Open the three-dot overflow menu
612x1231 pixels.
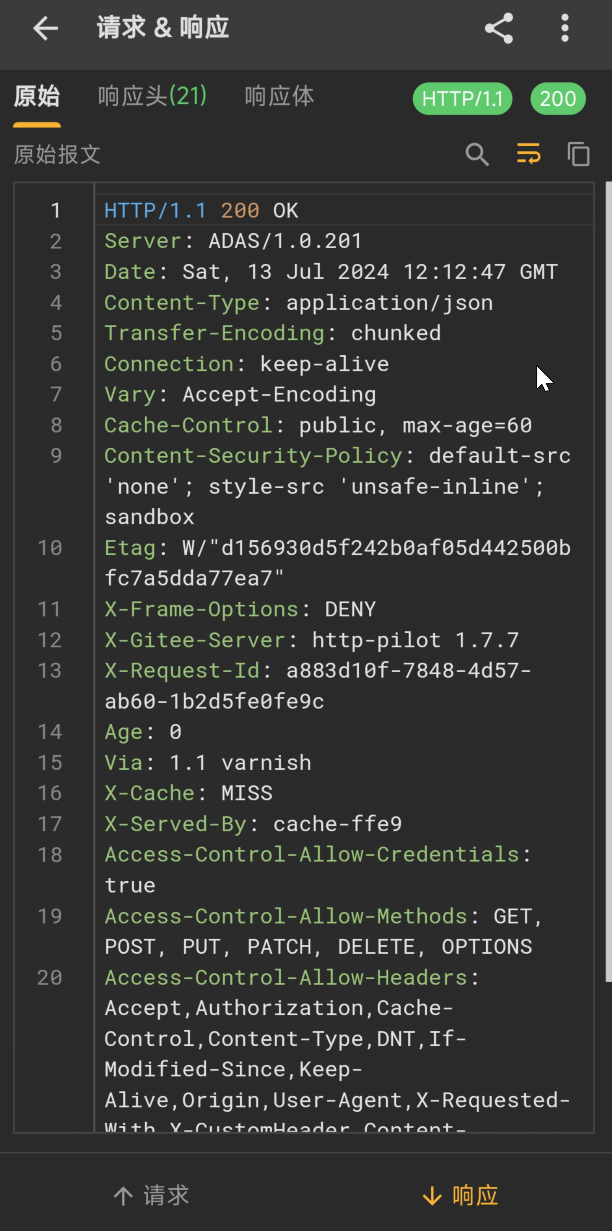click(565, 28)
